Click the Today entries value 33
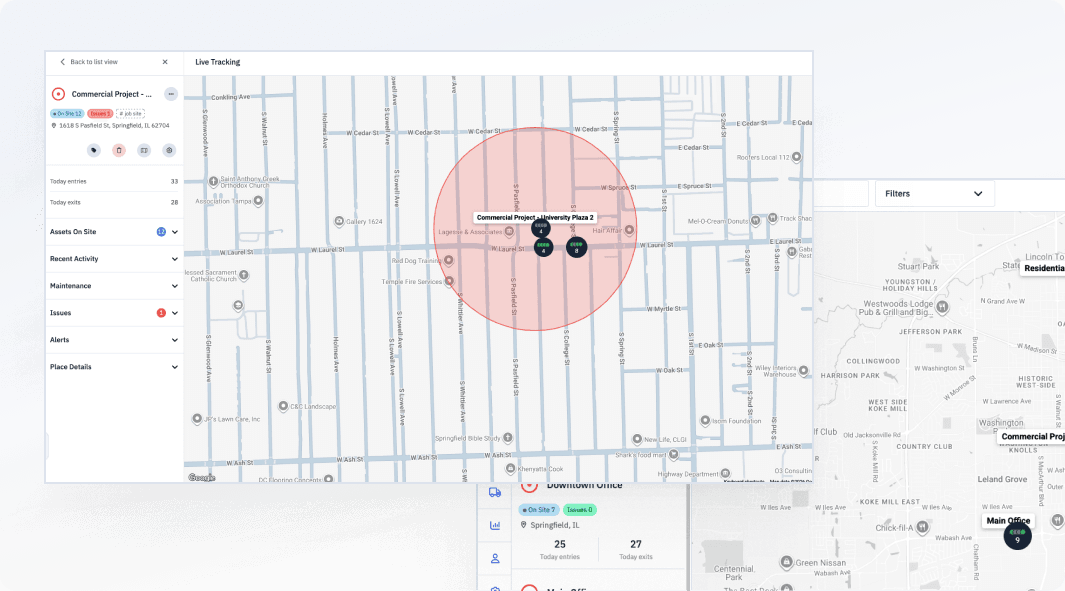 click(175, 181)
